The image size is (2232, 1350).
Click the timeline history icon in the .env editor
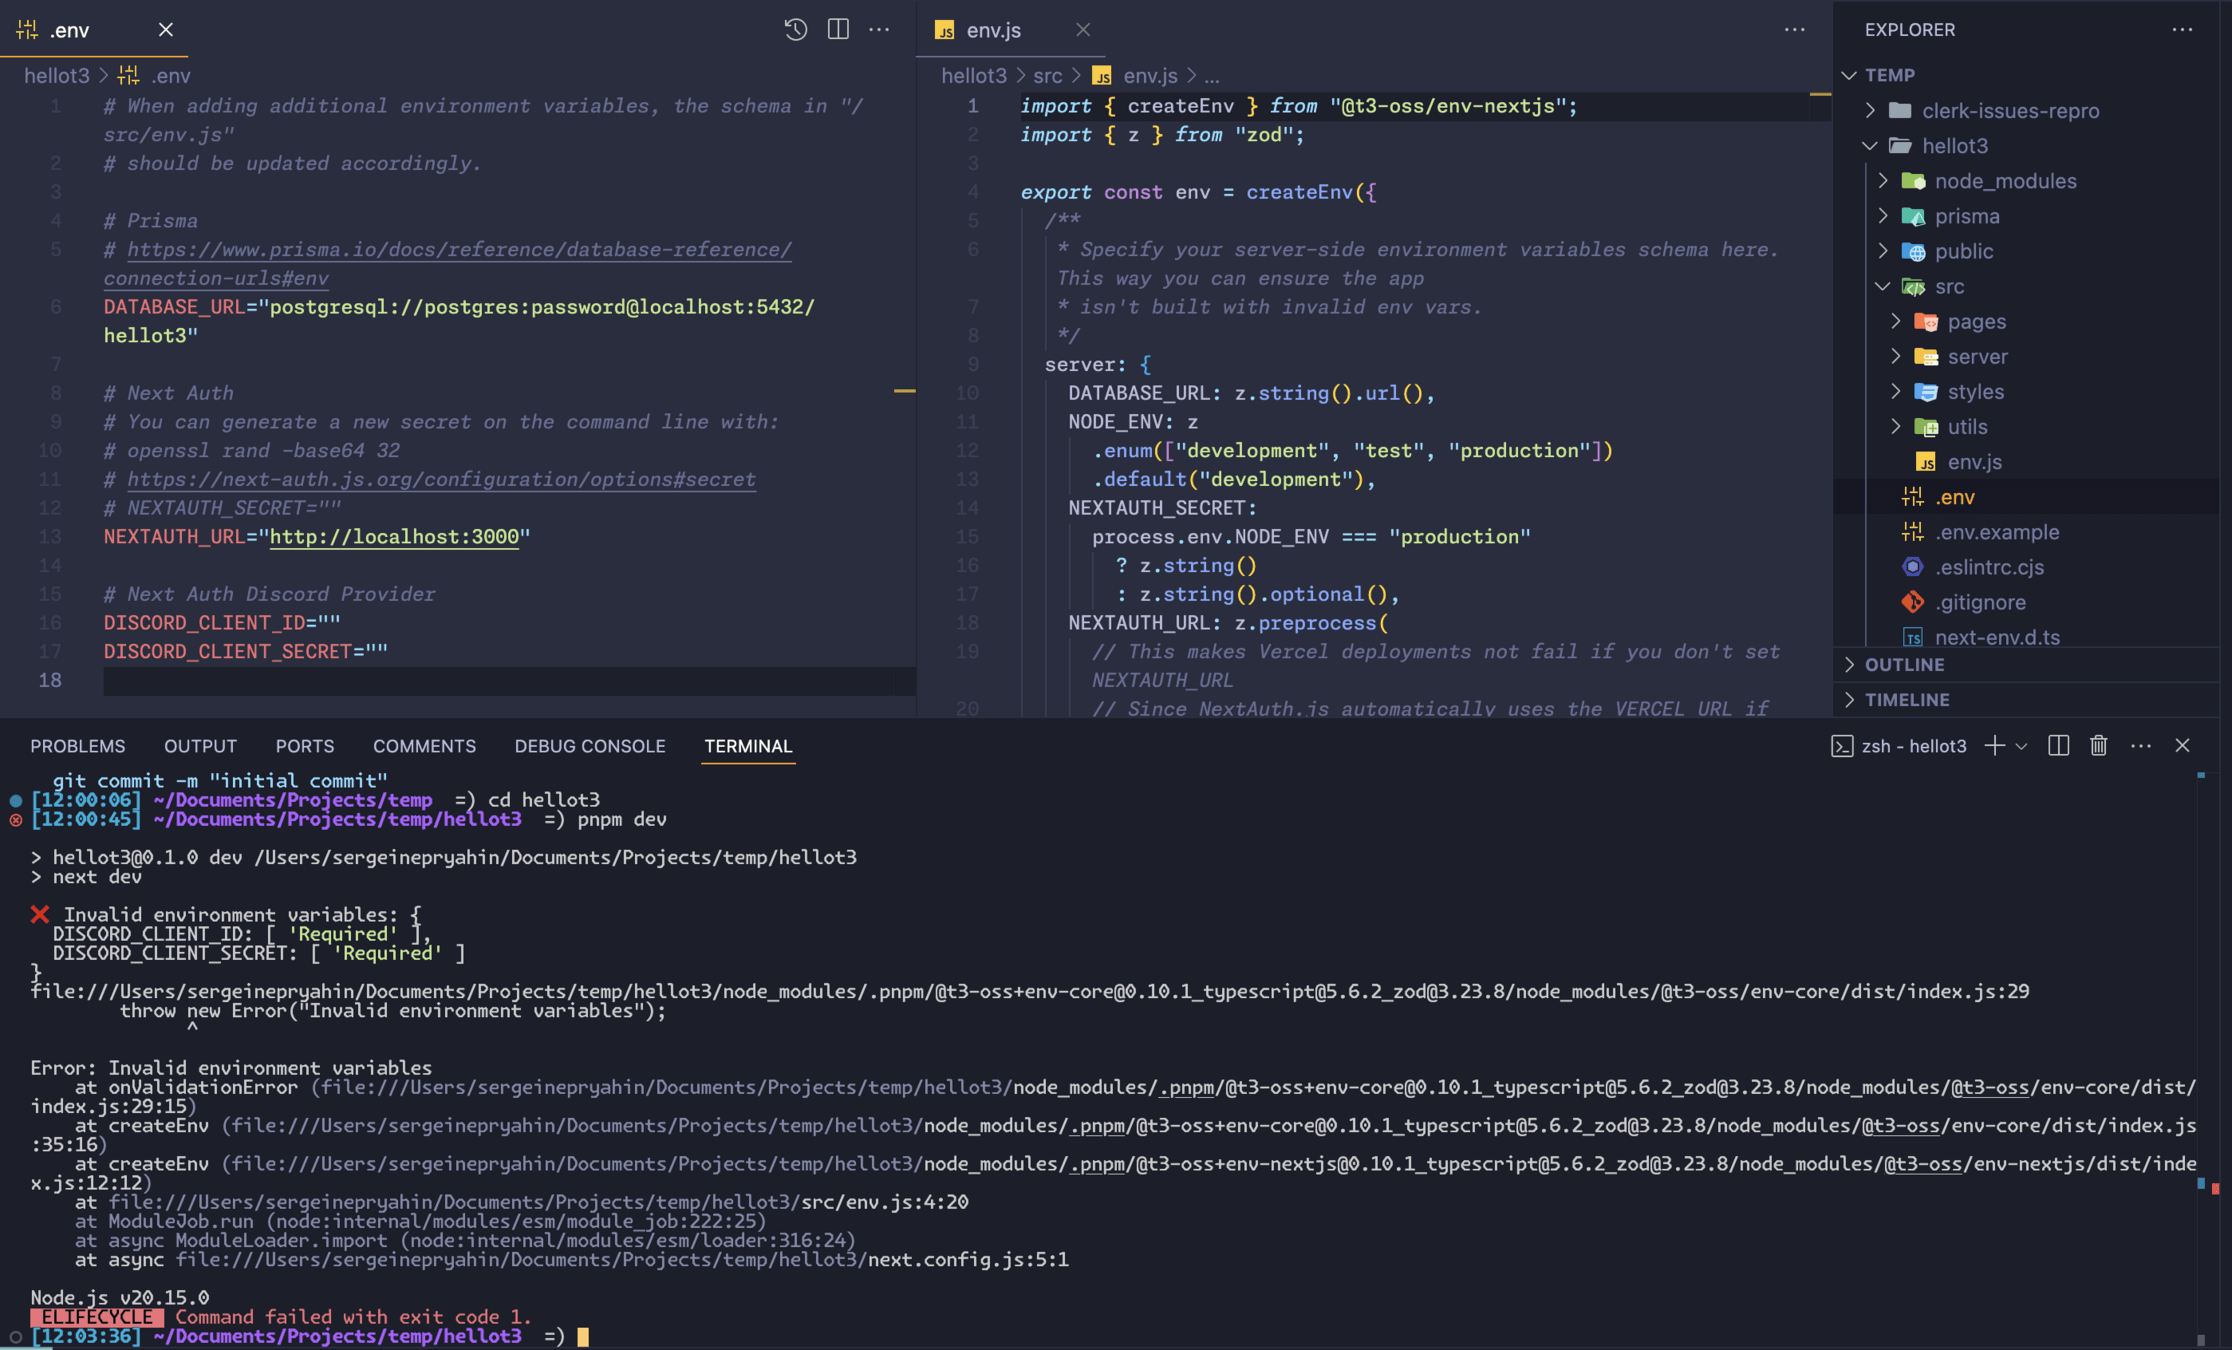pyautogui.click(x=795, y=30)
